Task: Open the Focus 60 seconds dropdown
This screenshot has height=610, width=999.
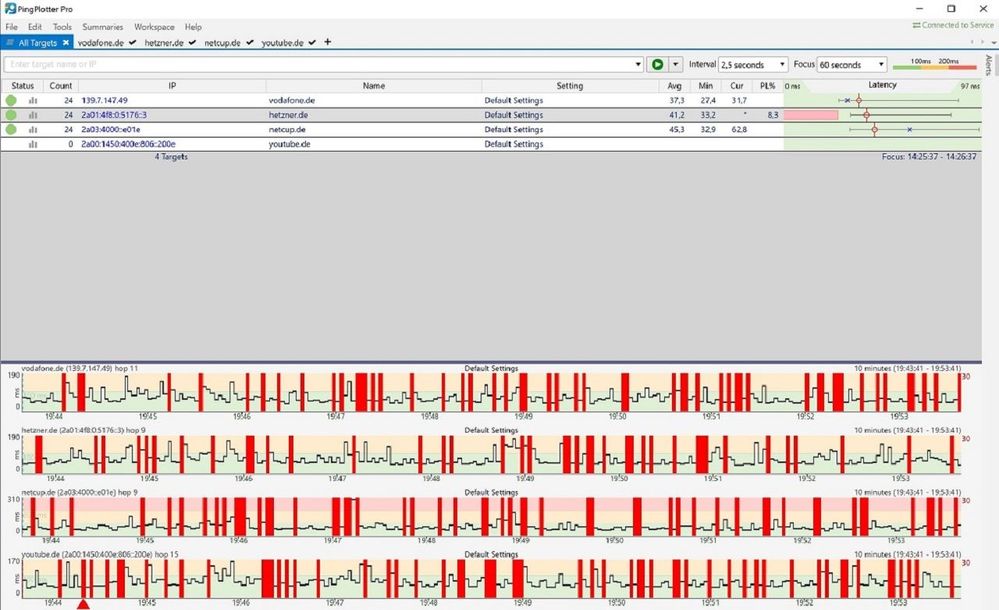Action: click(x=852, y=64)
